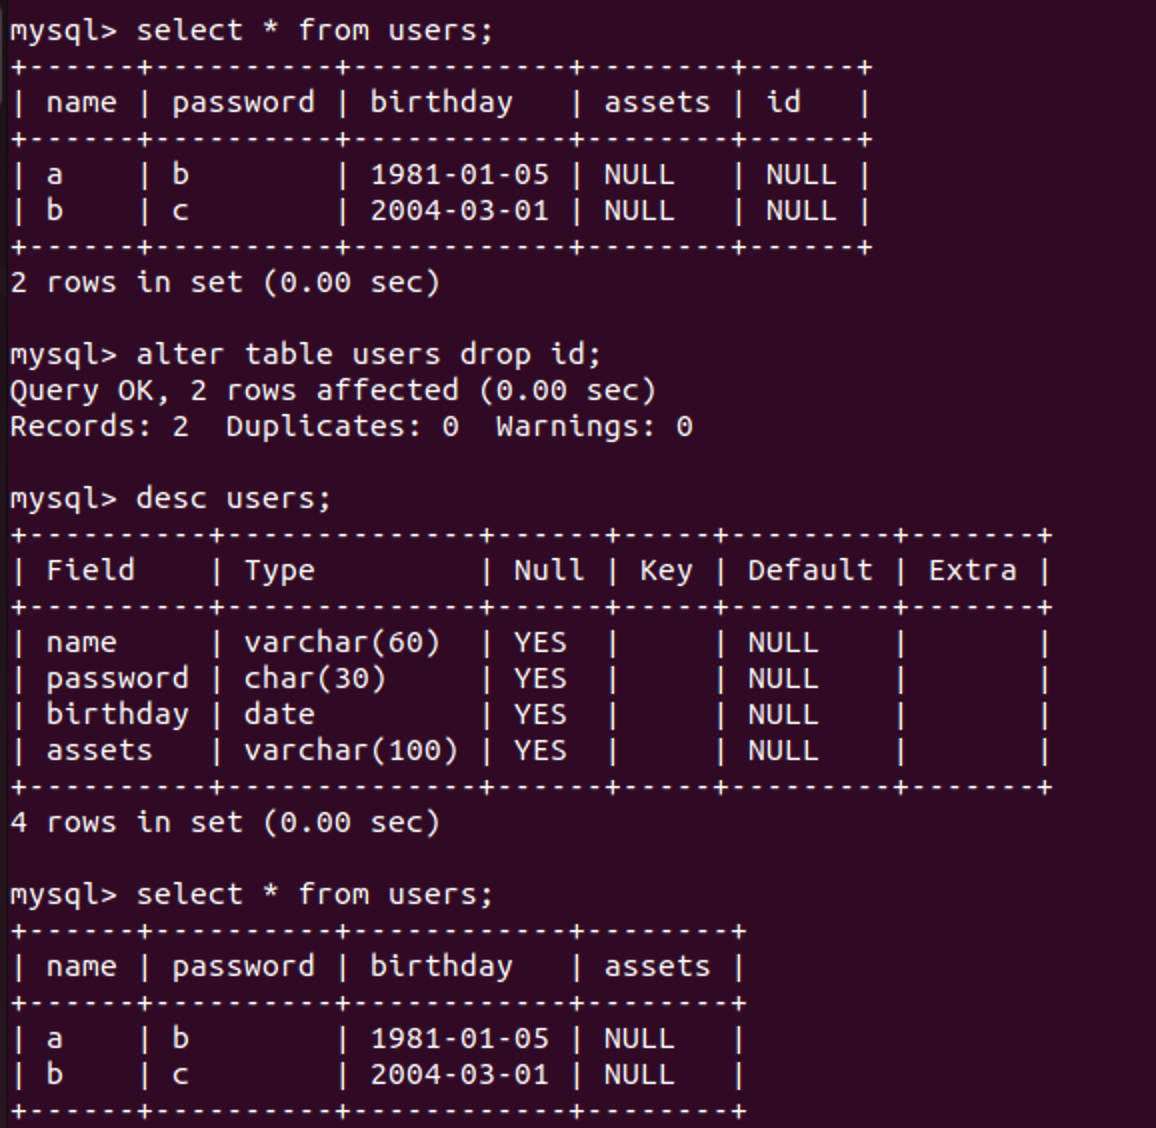Image resolution: width=1156 pixels, height=1128 pixels.
Task: Click the 'Query OK, 2 rows affected' message
Action: (x=333, y=391)
